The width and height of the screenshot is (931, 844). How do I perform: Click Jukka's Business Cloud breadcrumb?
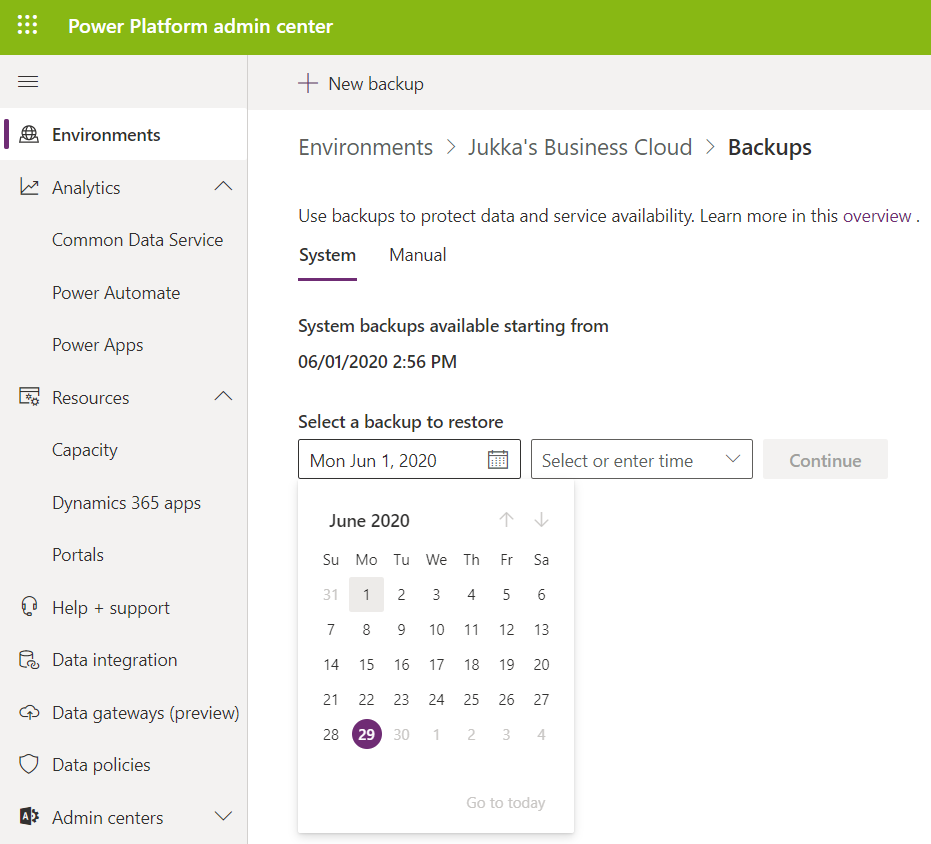[x=580, y=147]
